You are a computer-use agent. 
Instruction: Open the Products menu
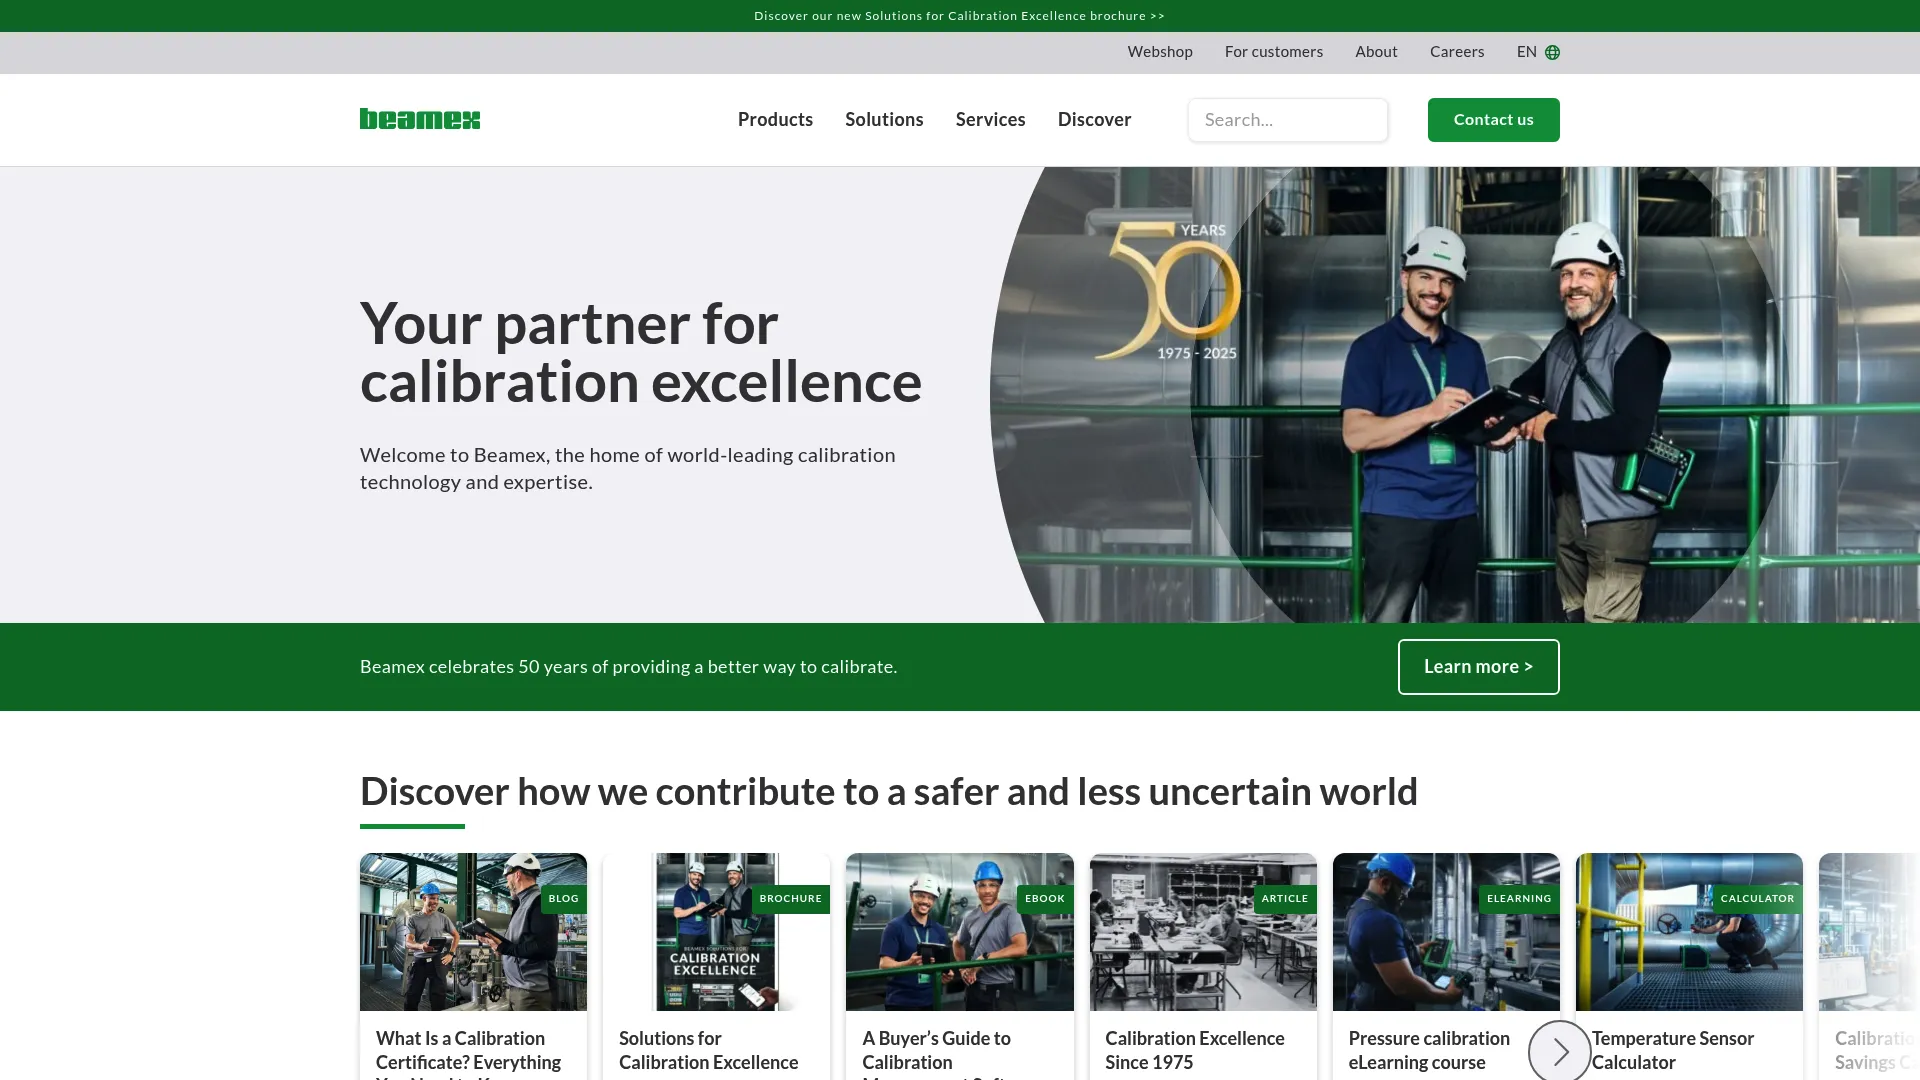click(775, 120)
